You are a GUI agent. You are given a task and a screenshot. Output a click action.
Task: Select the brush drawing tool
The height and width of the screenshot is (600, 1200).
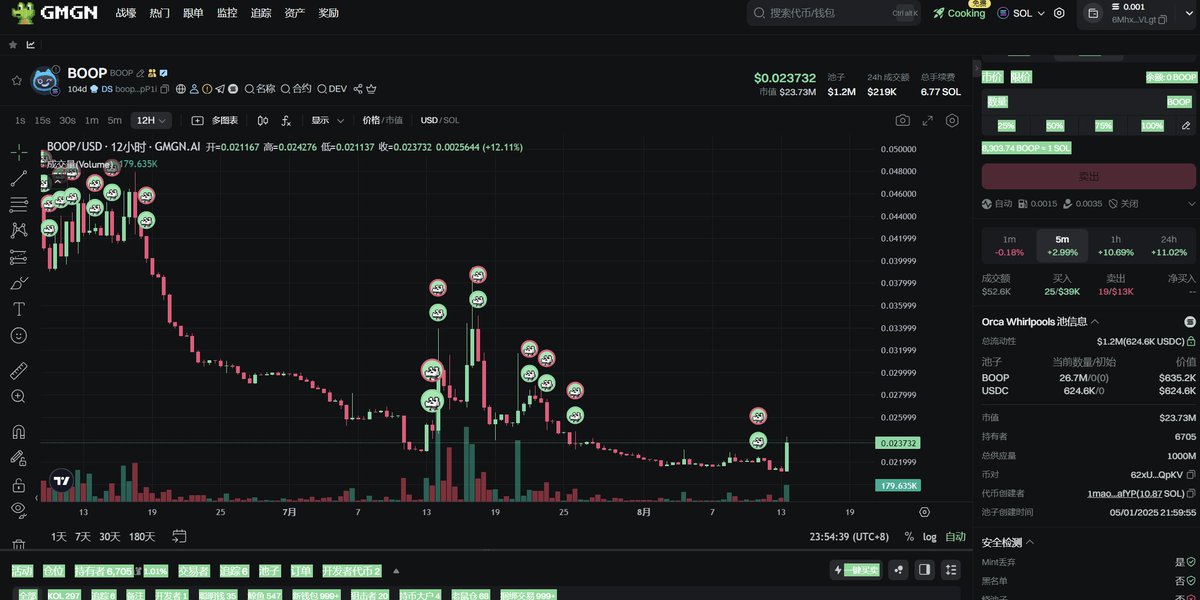pos(18,283)
